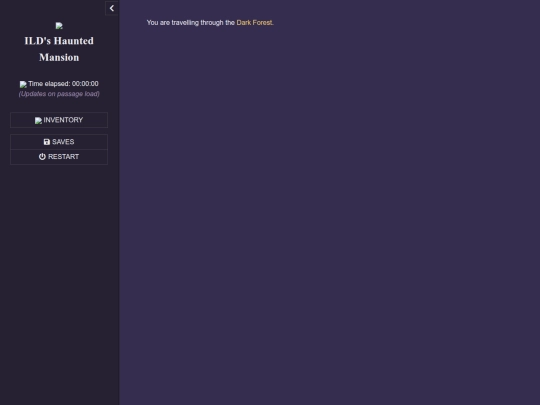Open the SAVES menu
540x405 pixels.
(59, 142)
